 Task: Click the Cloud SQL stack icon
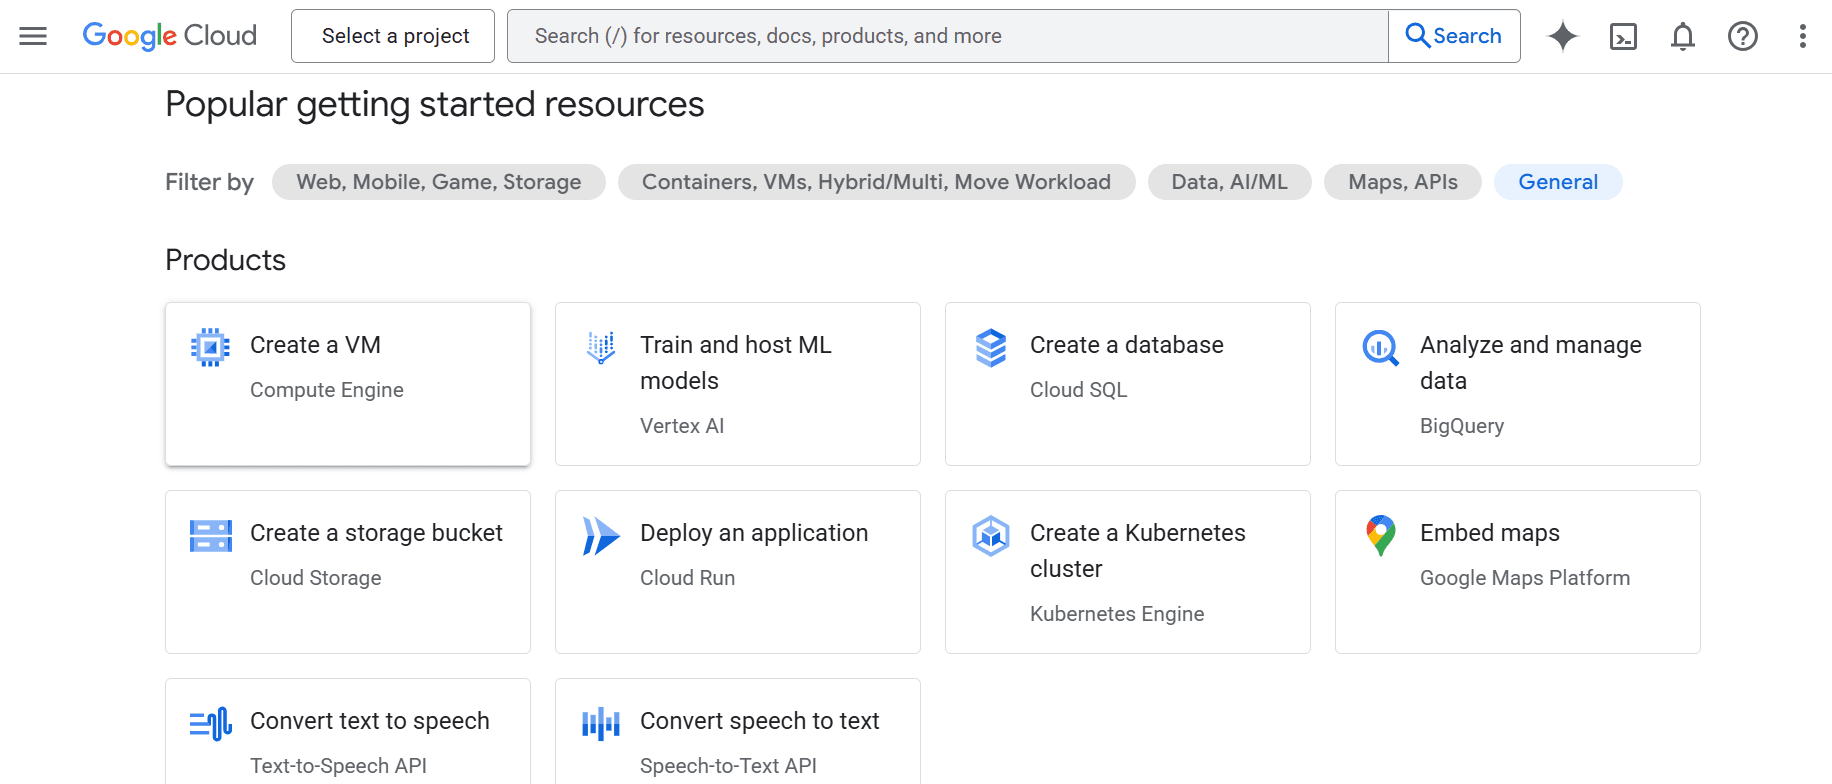(991, 347)
